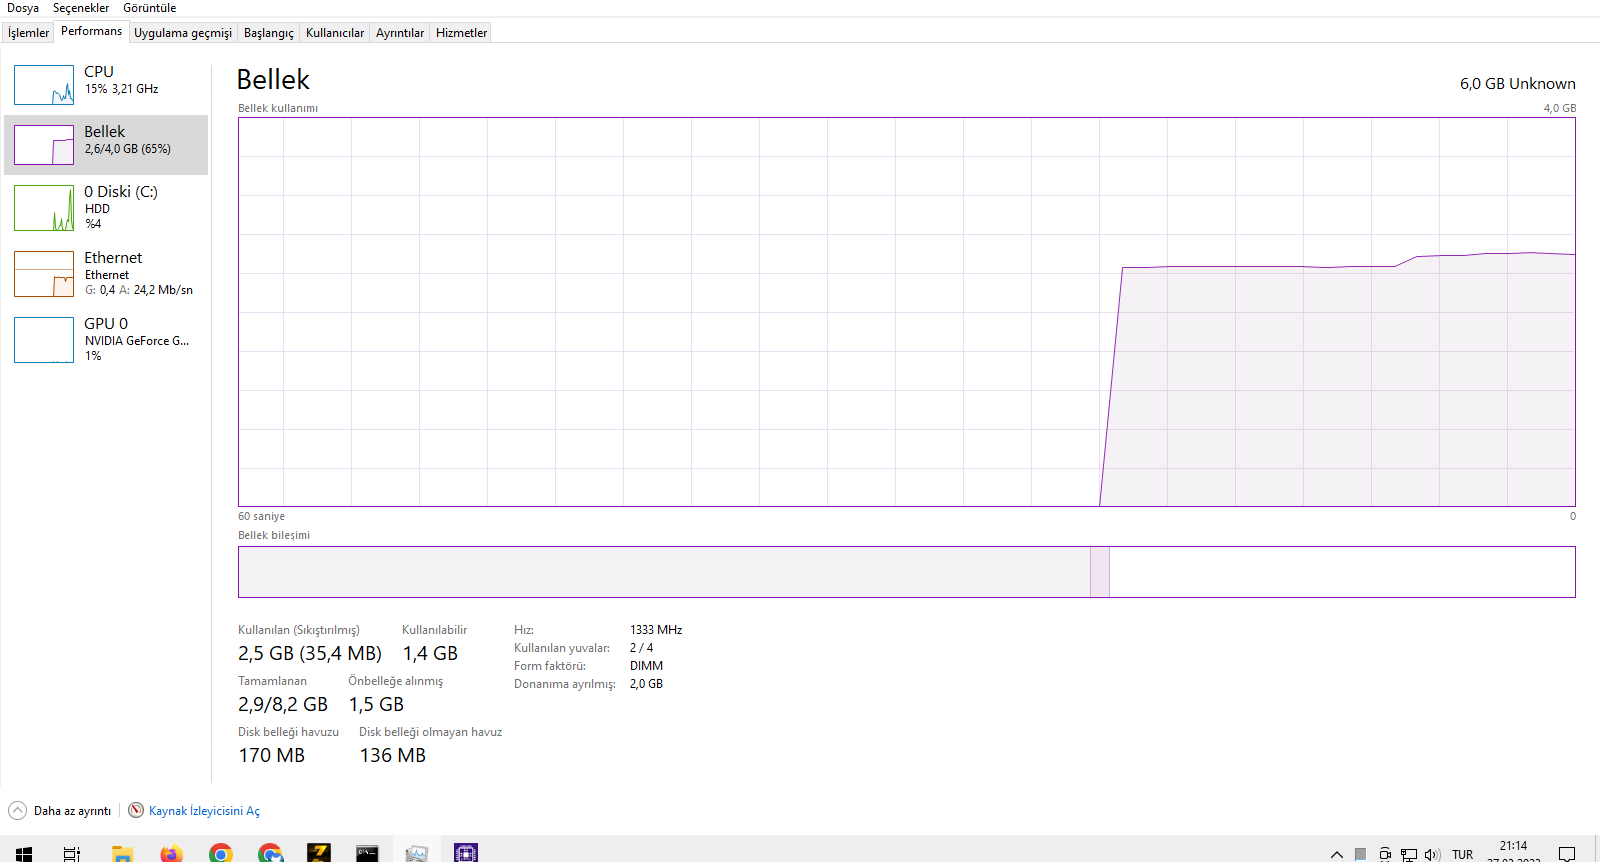Open the Kullanıcılar tab
The image size is (1600, 862).
[x=335, y=33]
